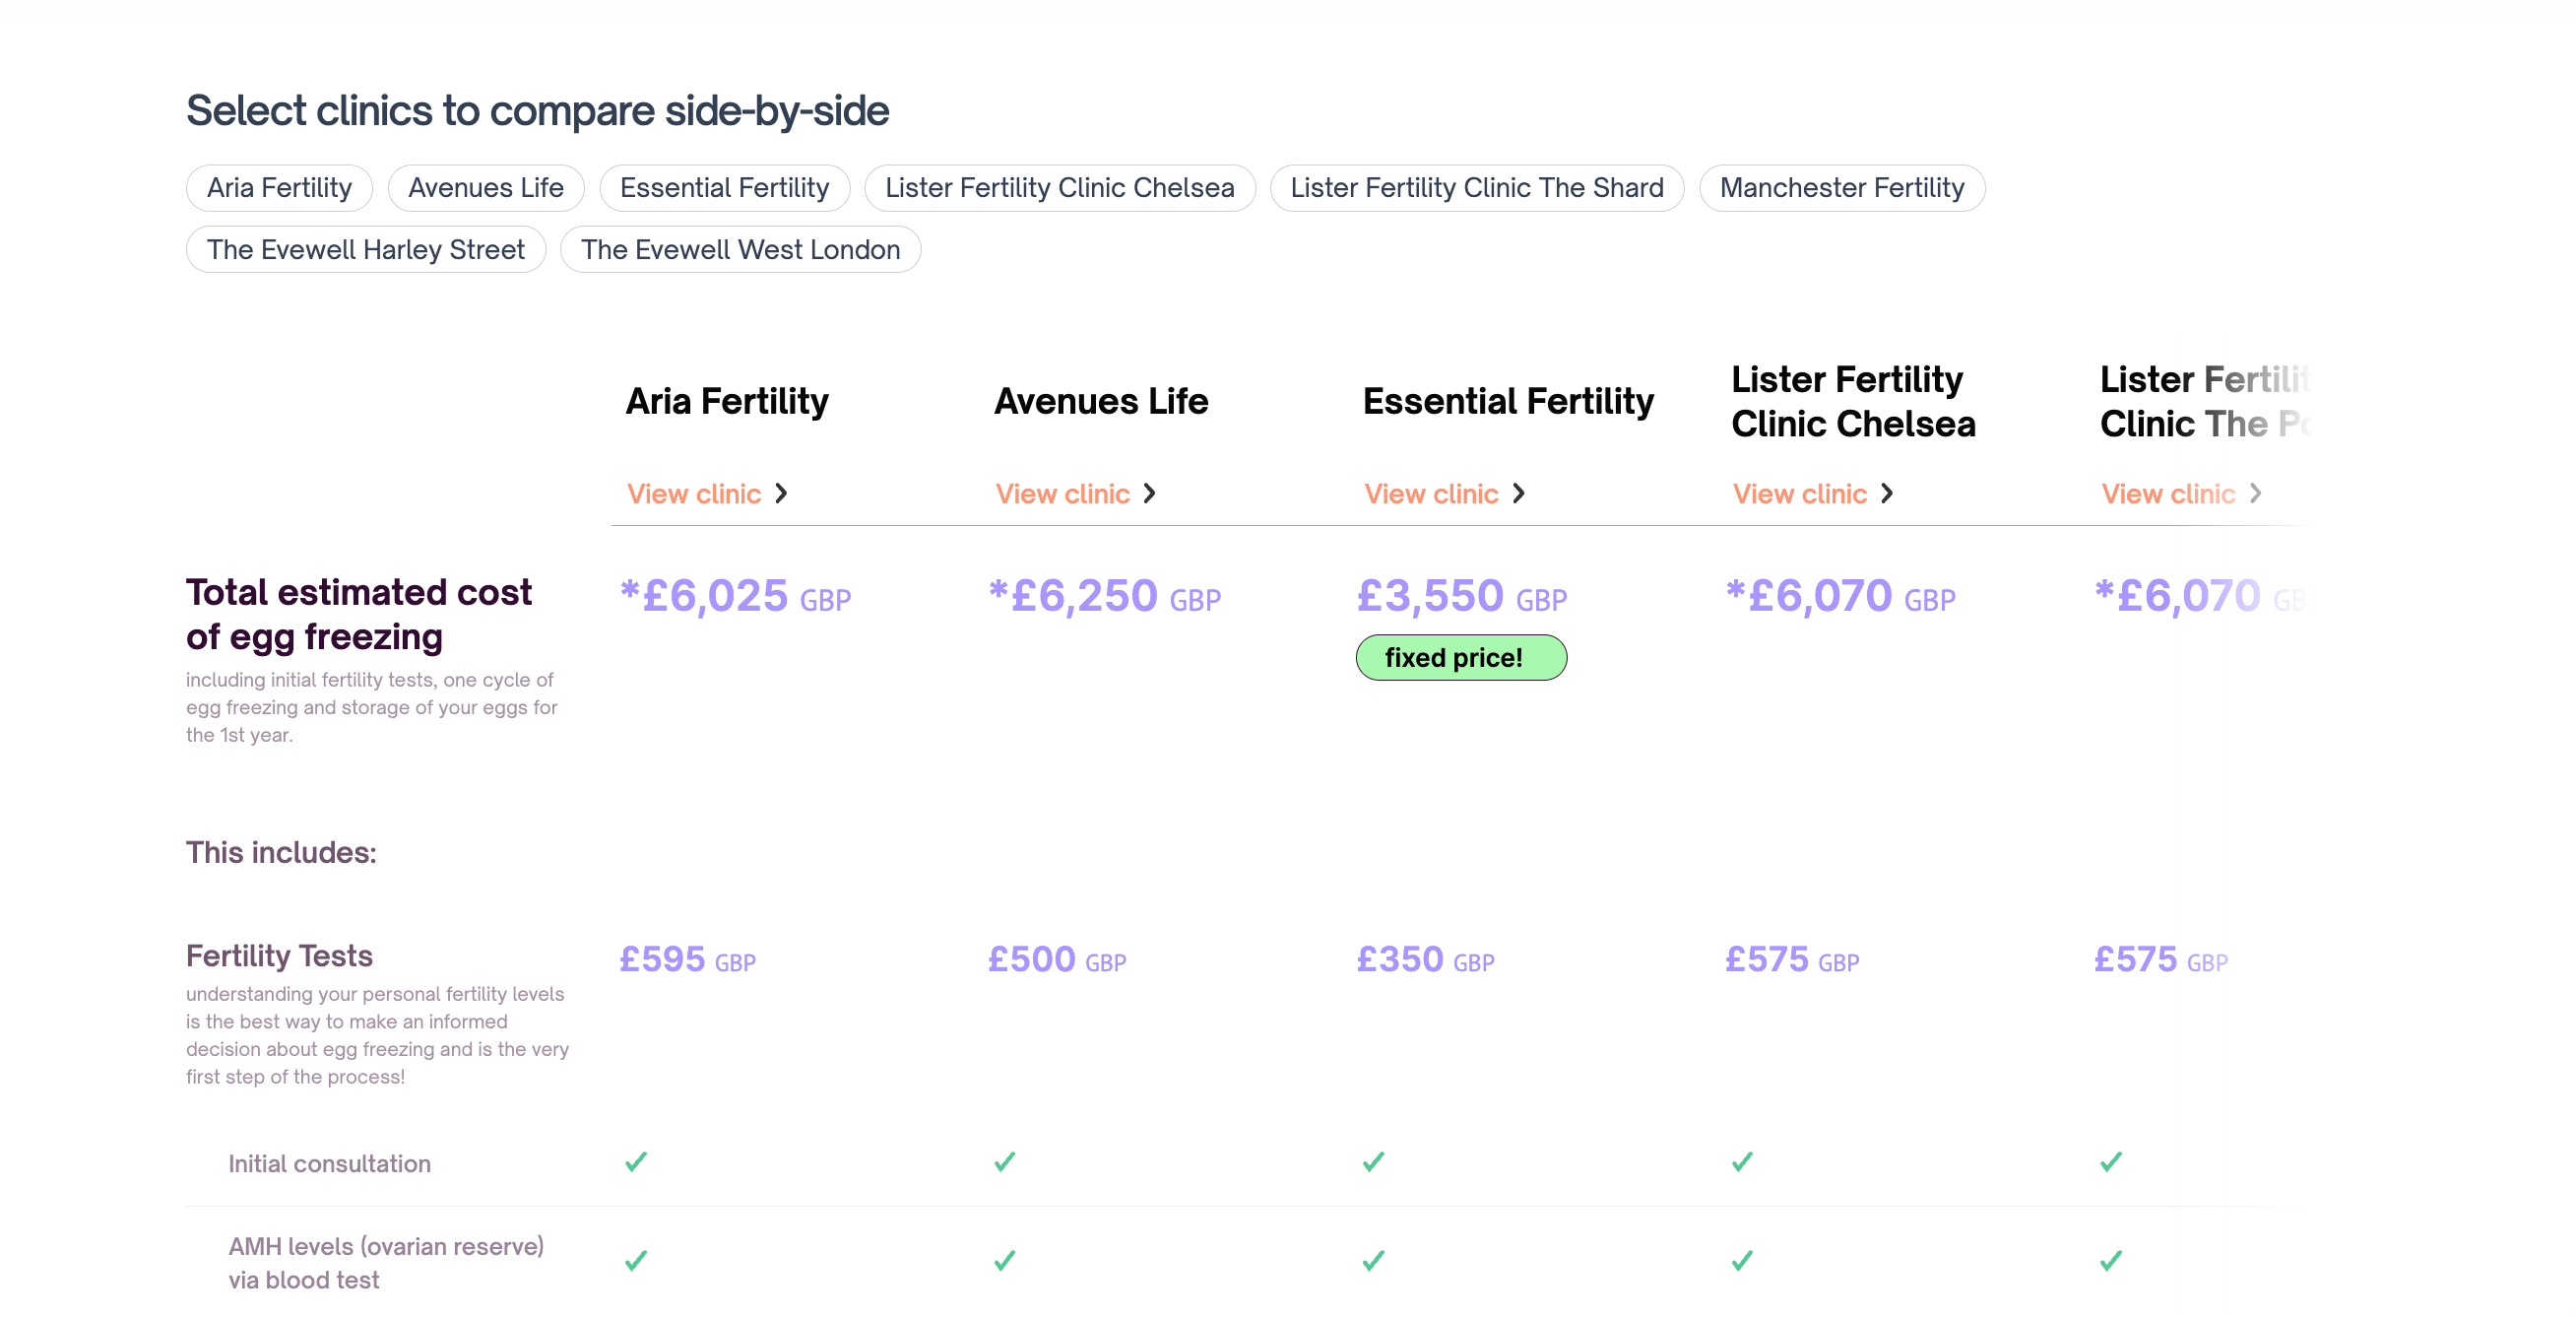This screenshot has height=1318, width=2576.
Task: Click chevron arrow beside Essential Fertility View clinic
Action: tap(1519, 494)
